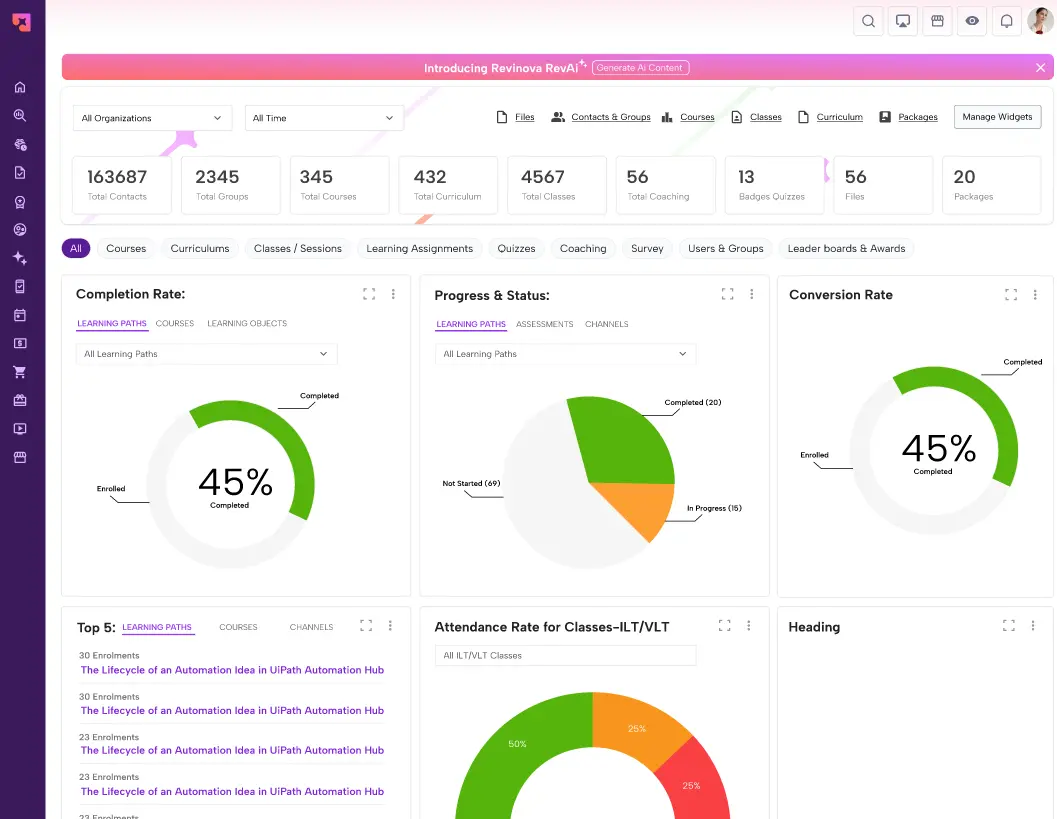
Task: Open Conversion Rate widget three-dot menu
Action: tap(1035, 294)
